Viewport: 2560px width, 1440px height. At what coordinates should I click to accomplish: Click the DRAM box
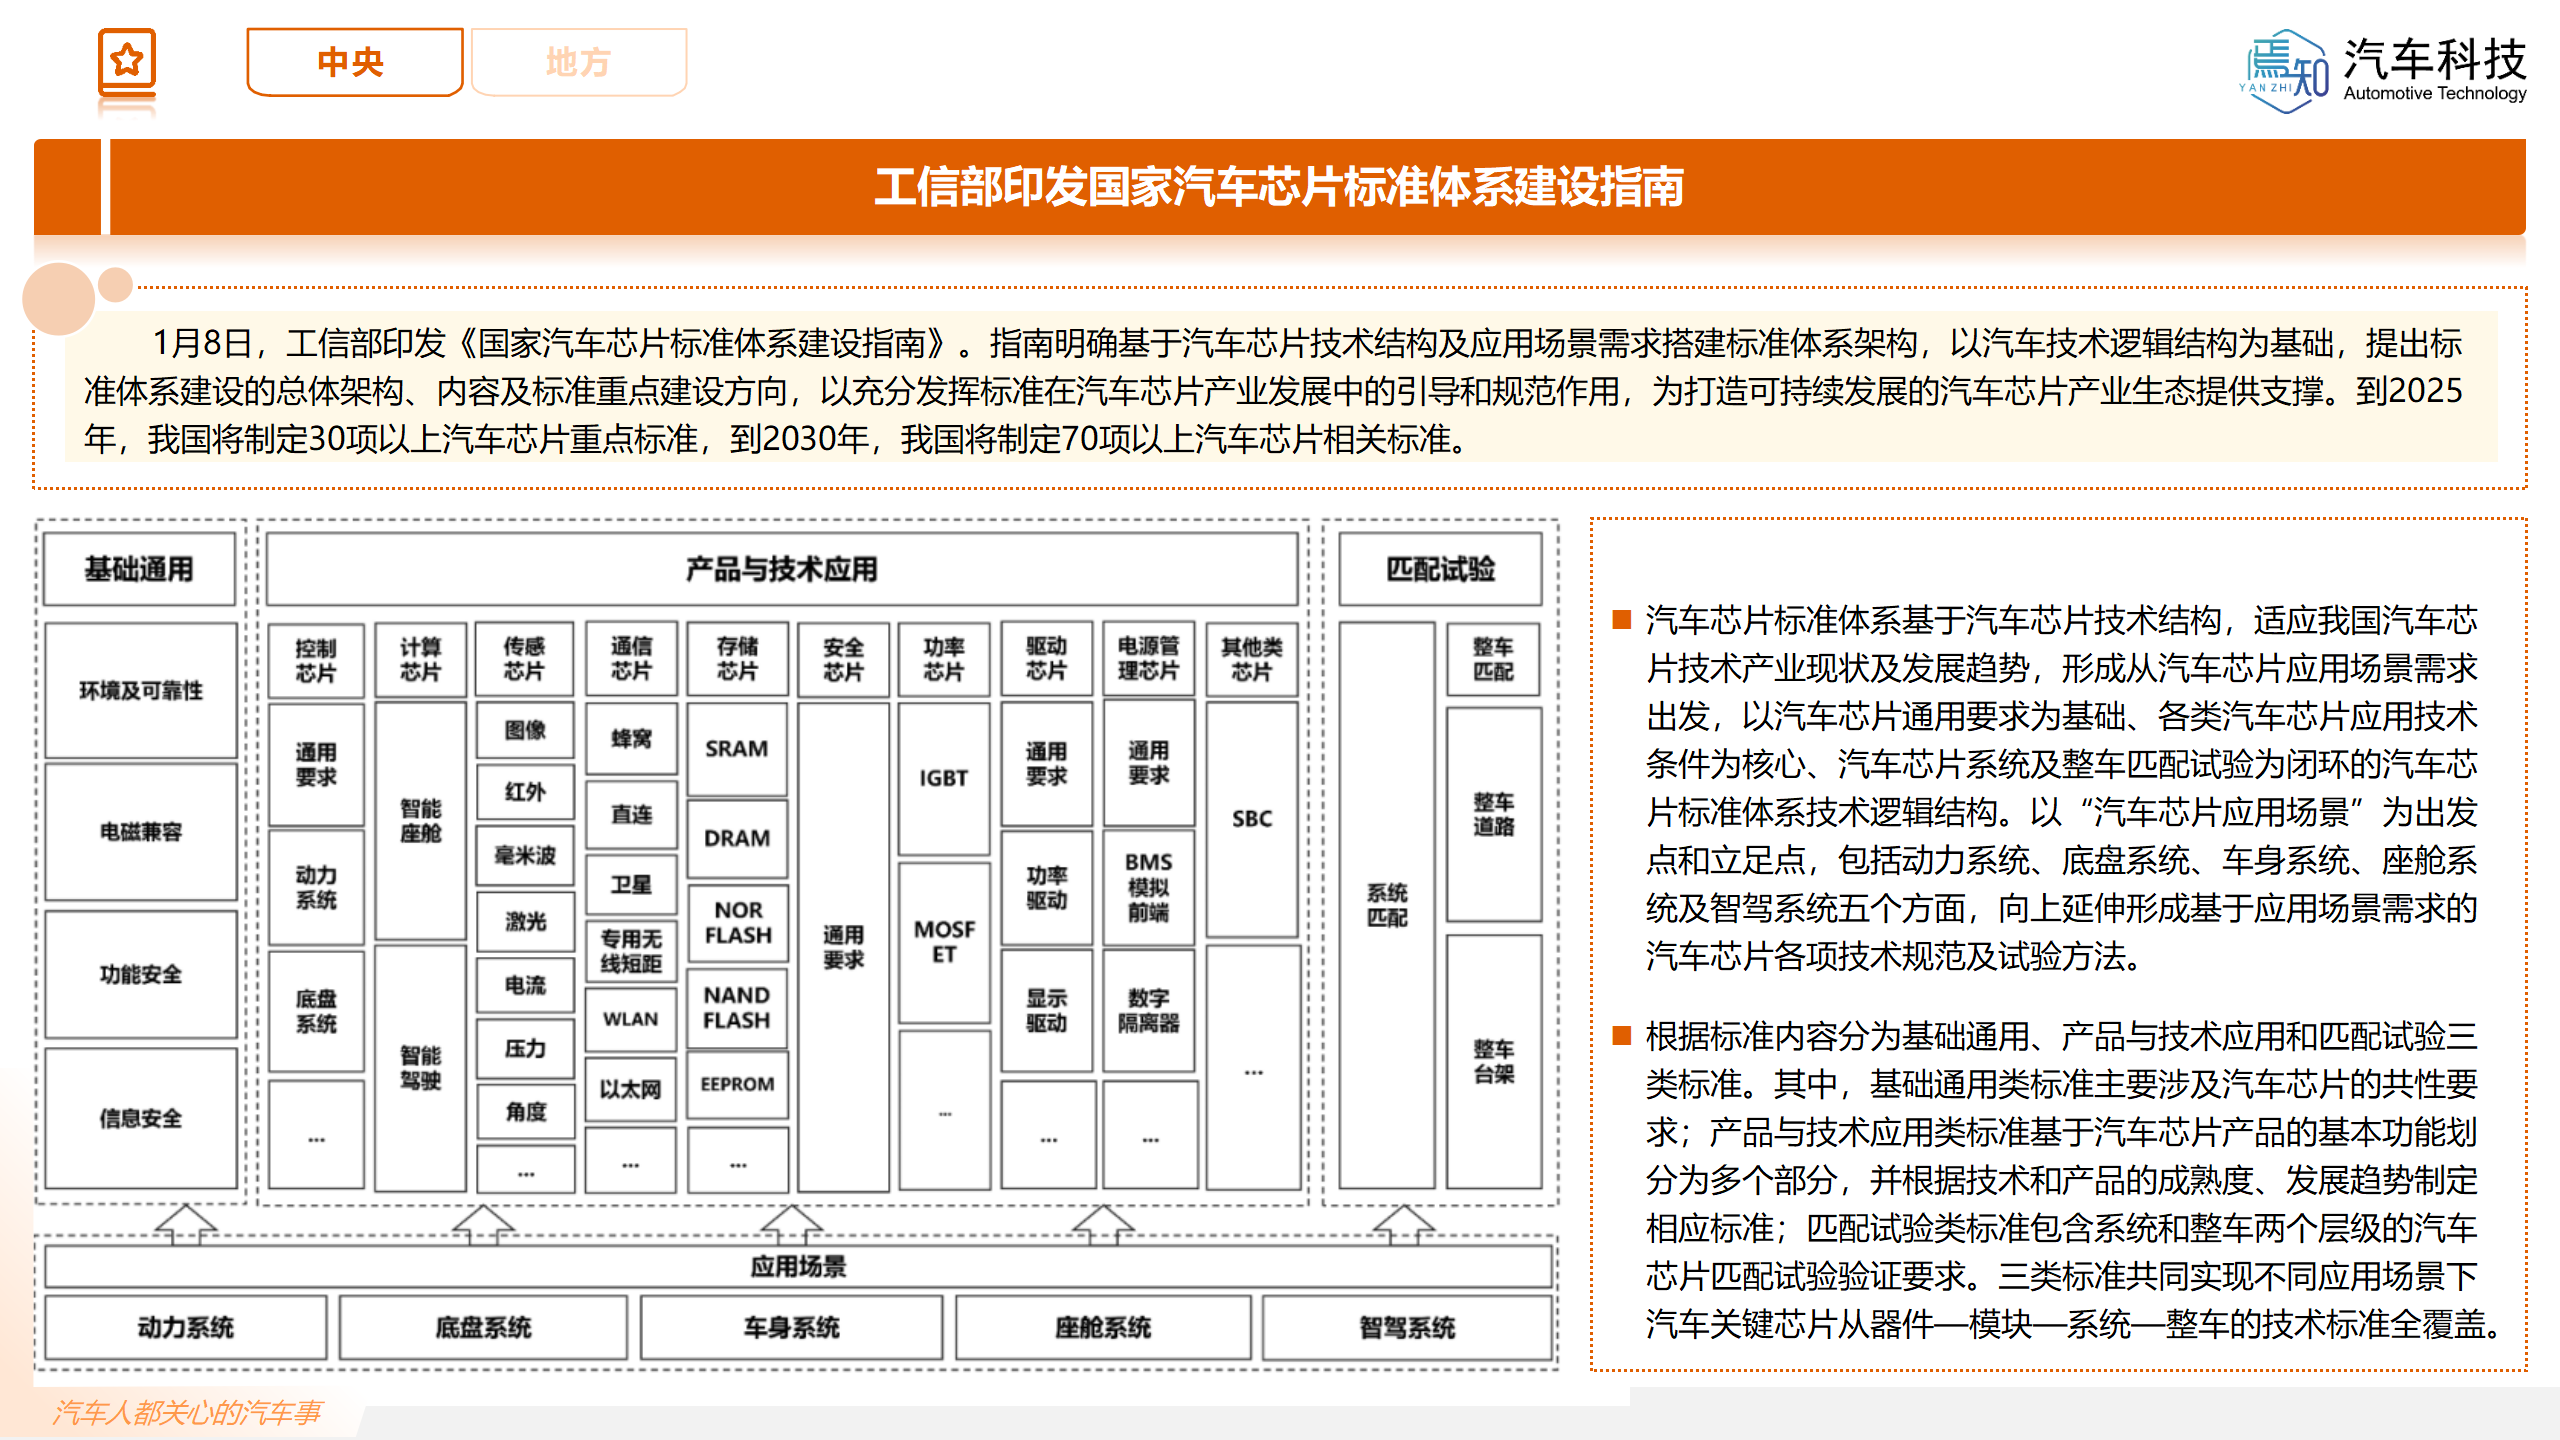[x=737, y=838]
